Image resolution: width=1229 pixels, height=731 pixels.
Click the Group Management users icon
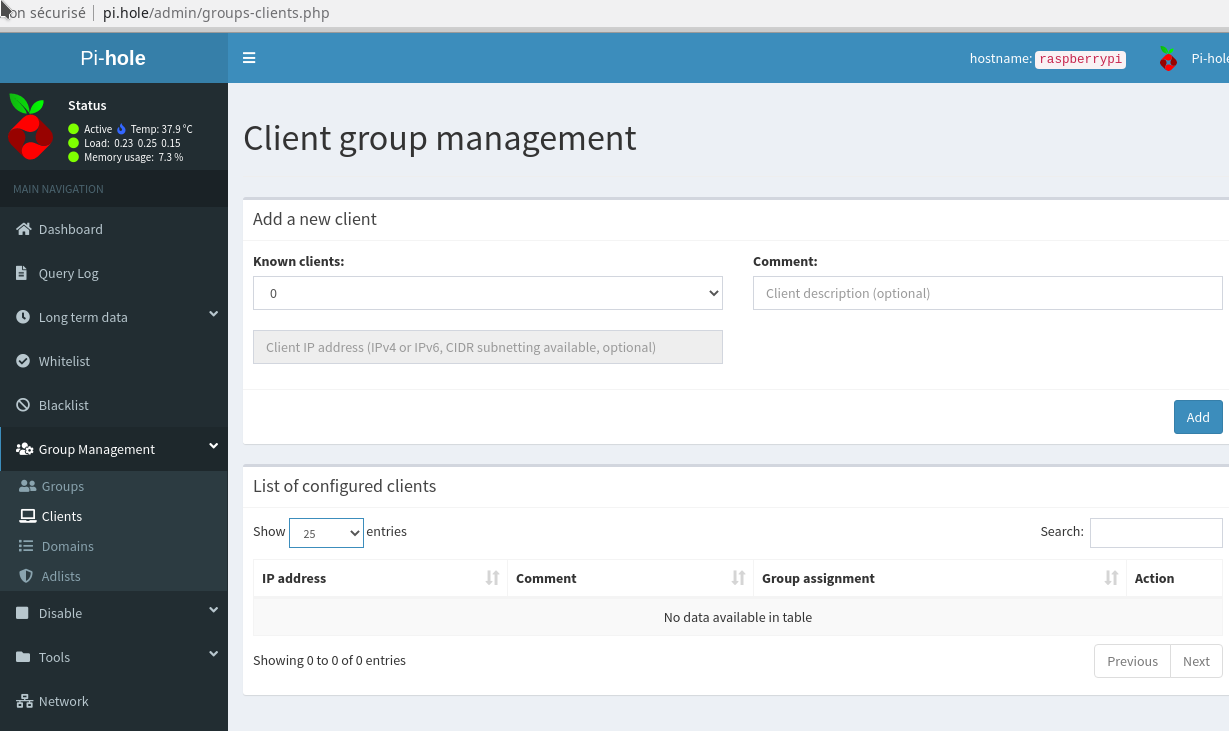[x=25, y=449]
